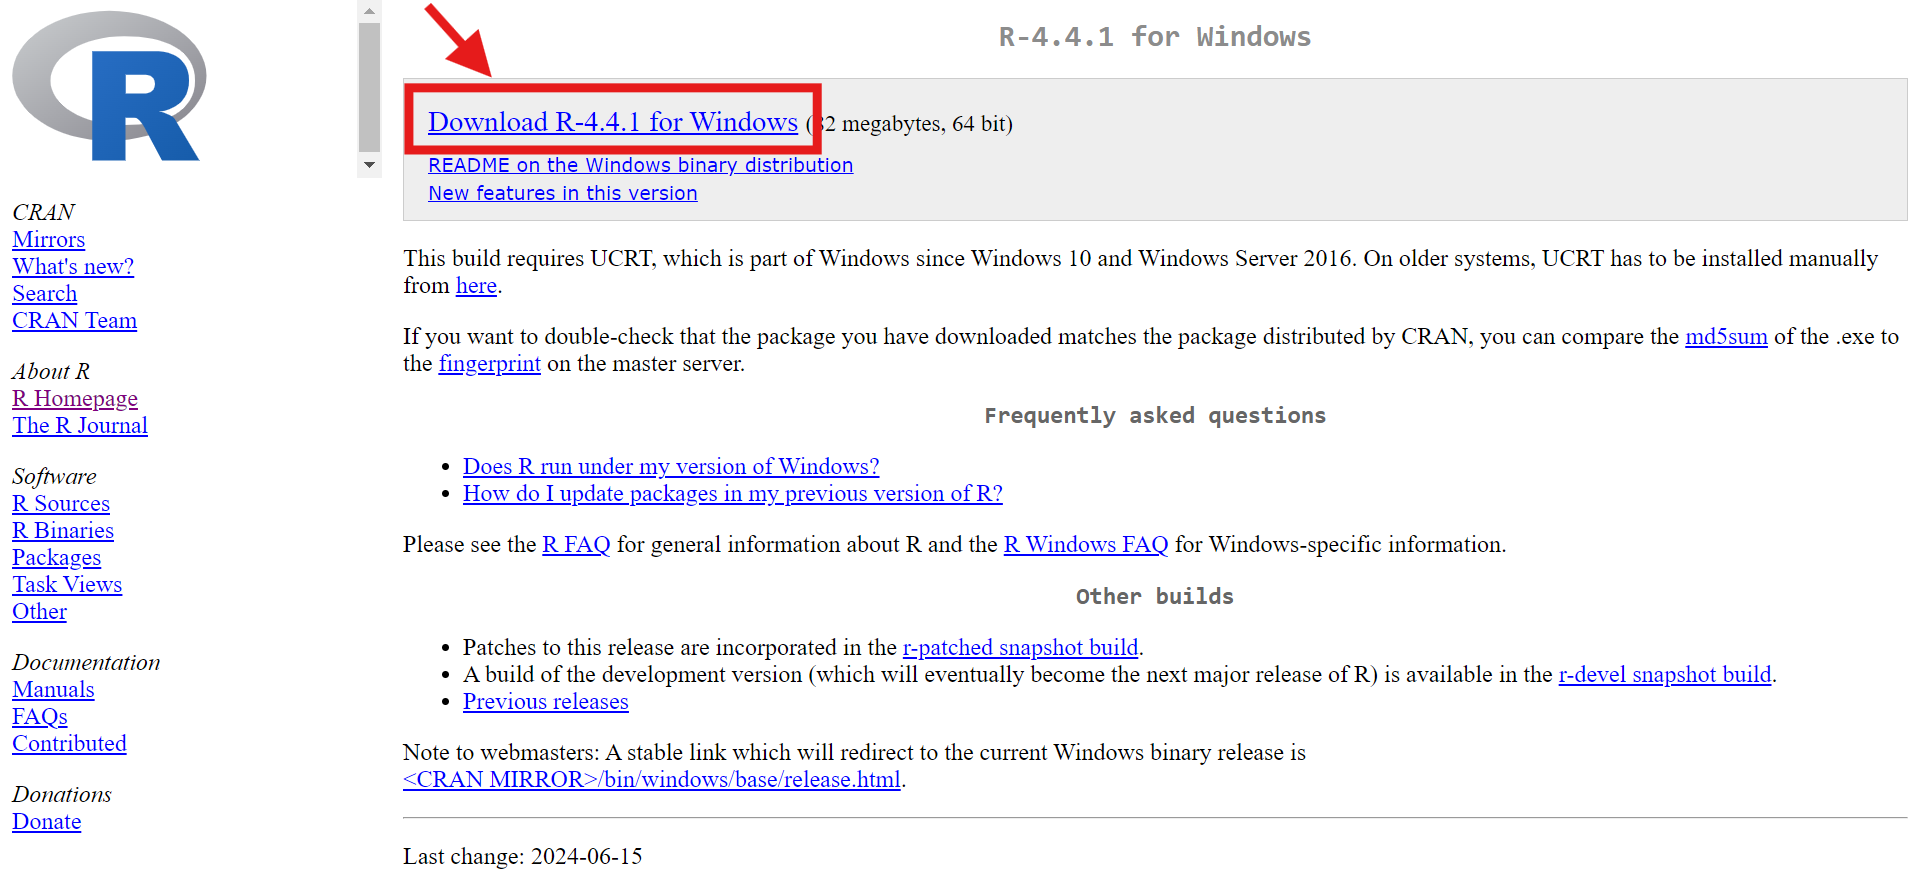Open README on the Windows binary distribution
1915x874 pixels.
(x=640, y=165)
